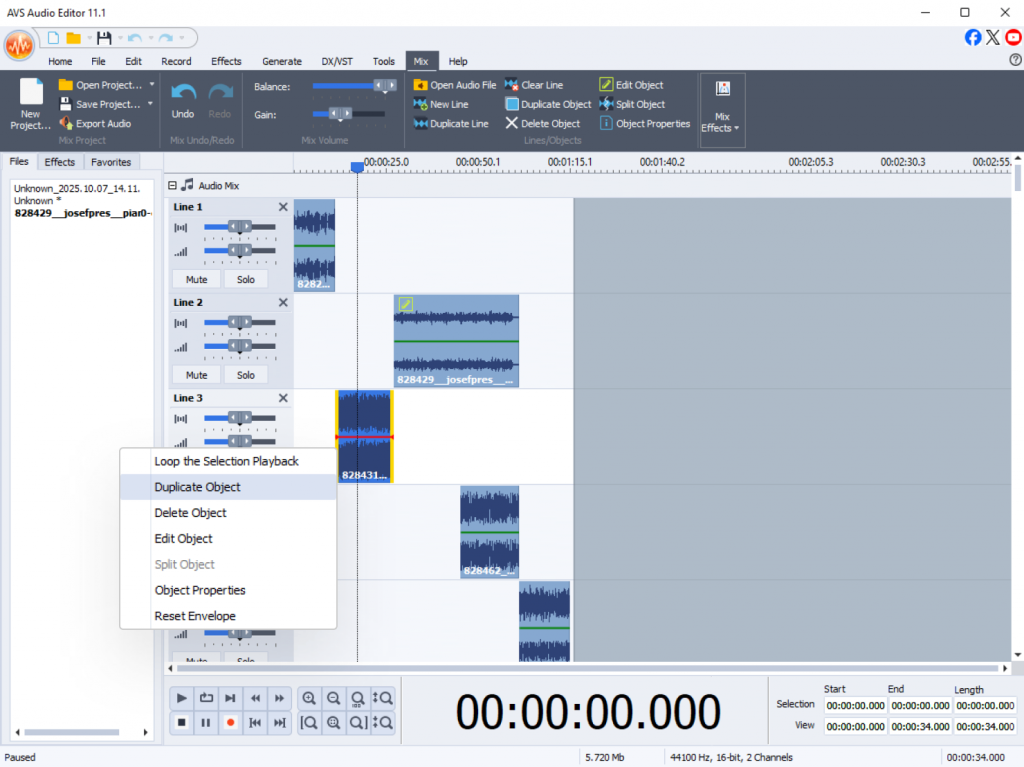Expand the Mix Effects dropdown

click(722, 128)
